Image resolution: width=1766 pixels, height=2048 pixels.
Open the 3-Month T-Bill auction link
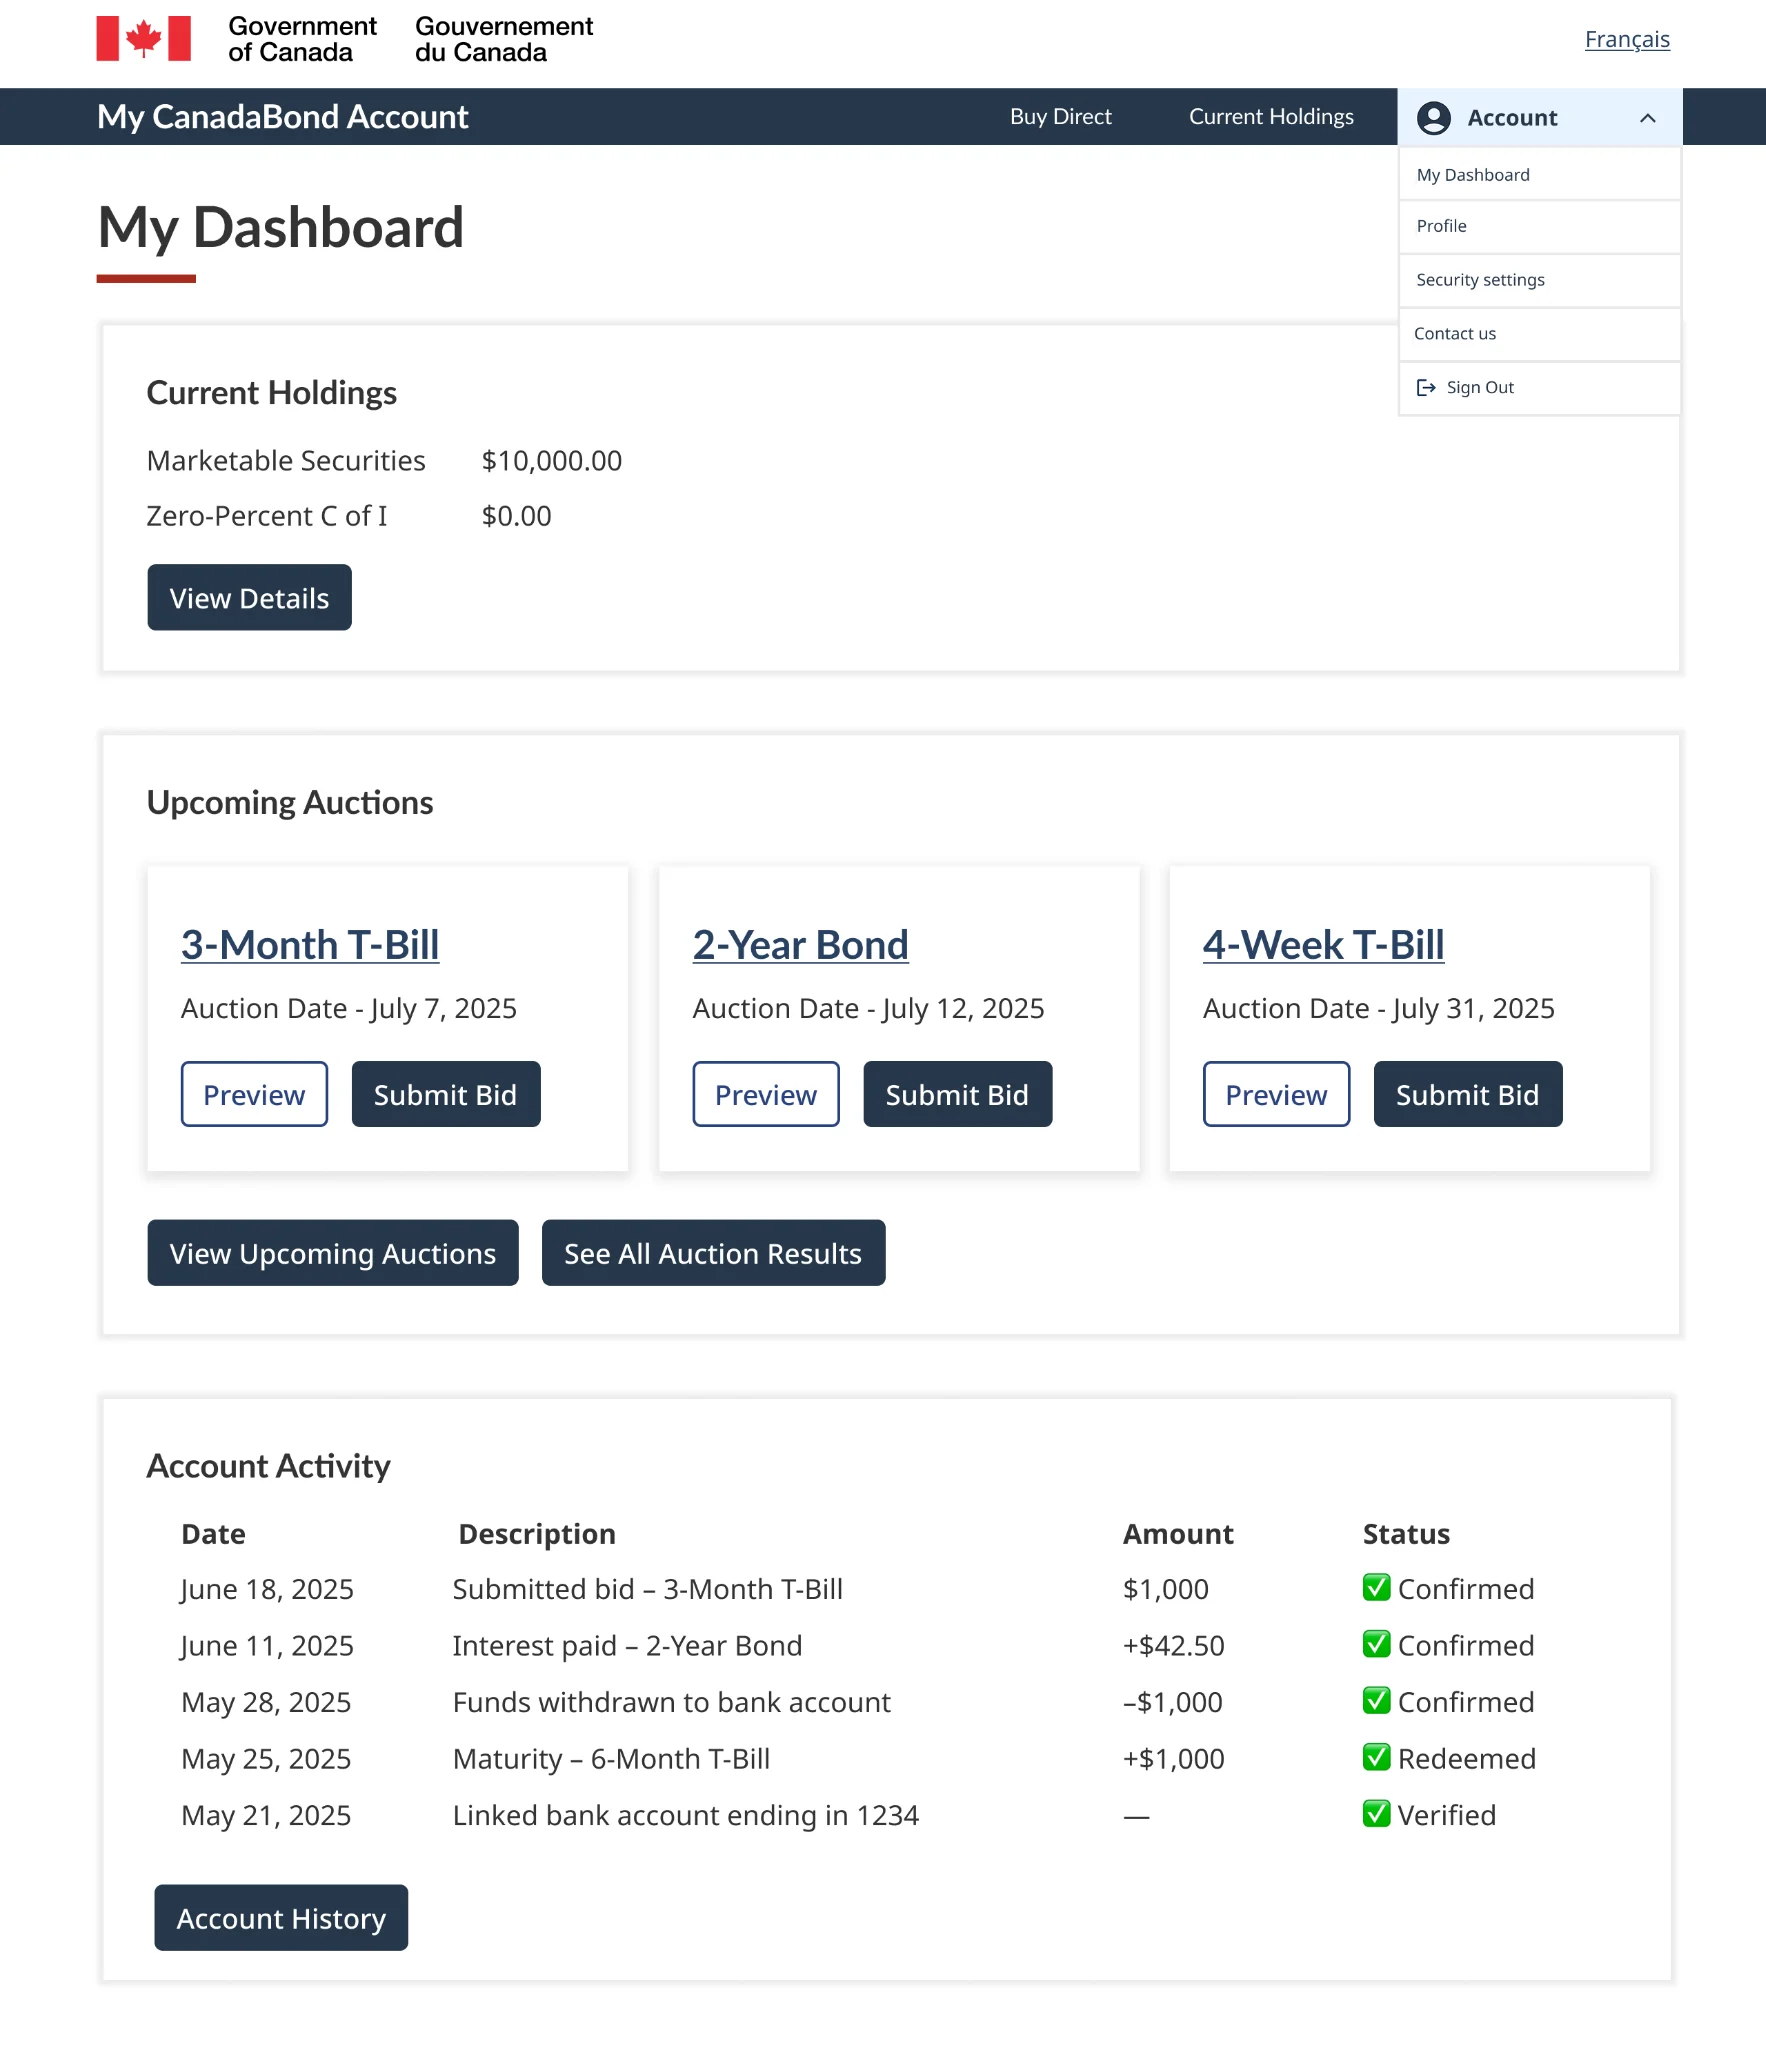tap(310, 944)
